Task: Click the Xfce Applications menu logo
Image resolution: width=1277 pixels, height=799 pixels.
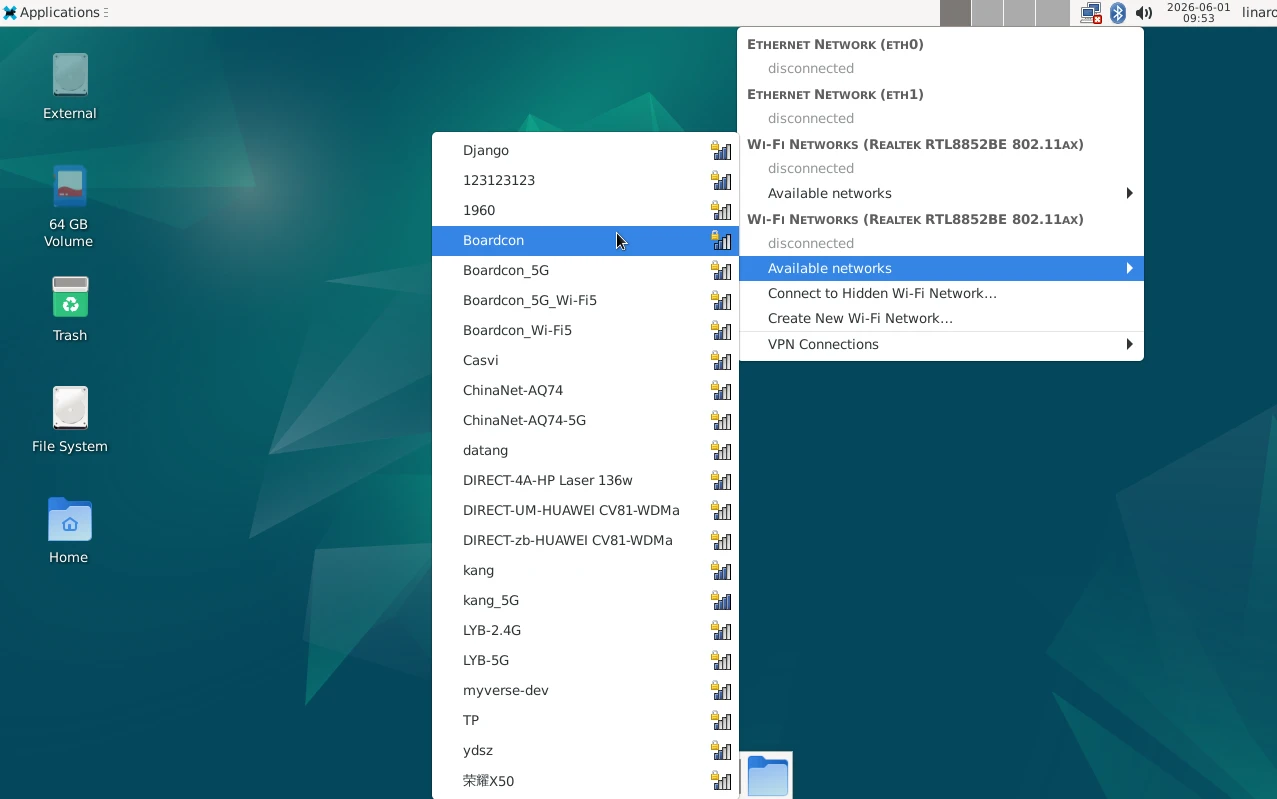Action: click(x=10, y=13)
